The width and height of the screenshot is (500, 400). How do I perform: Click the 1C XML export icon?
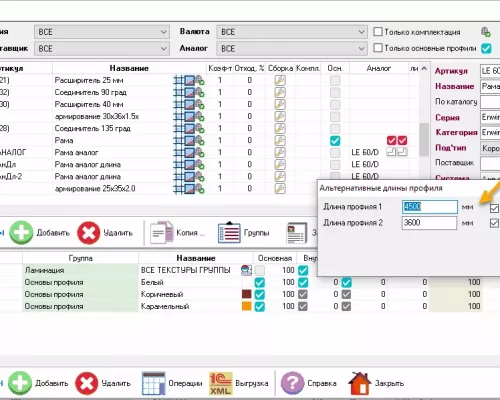[220, 383]
